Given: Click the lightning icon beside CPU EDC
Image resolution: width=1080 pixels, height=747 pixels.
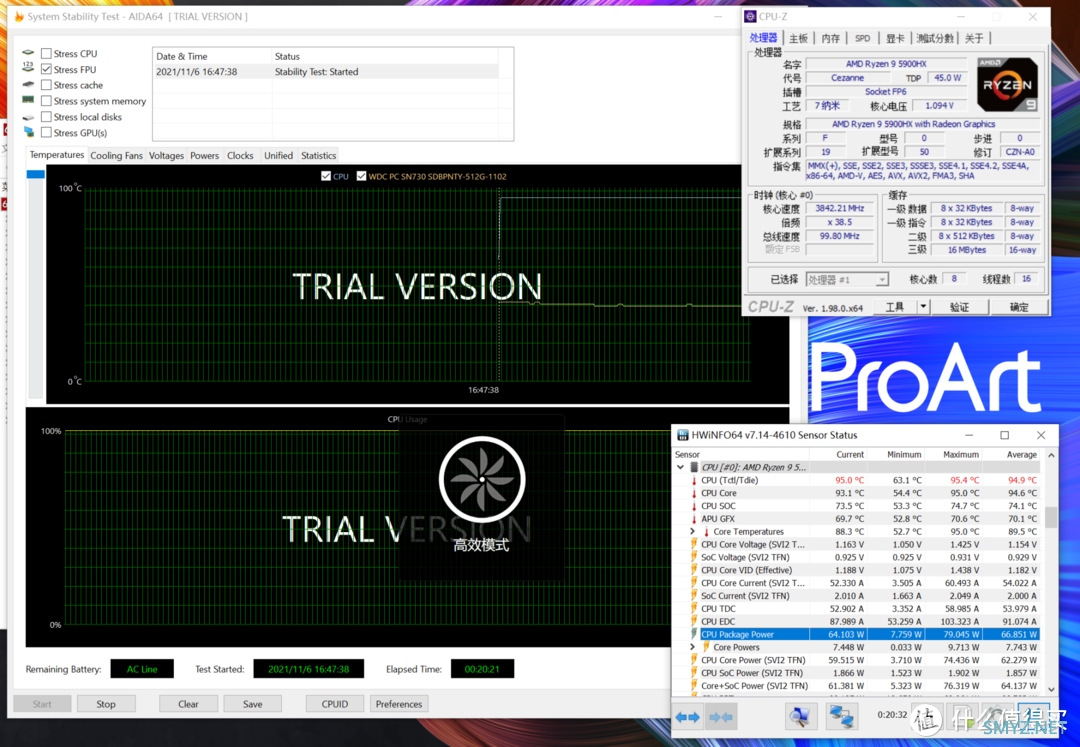Looking at the screenshot, I should coord(694,622).
